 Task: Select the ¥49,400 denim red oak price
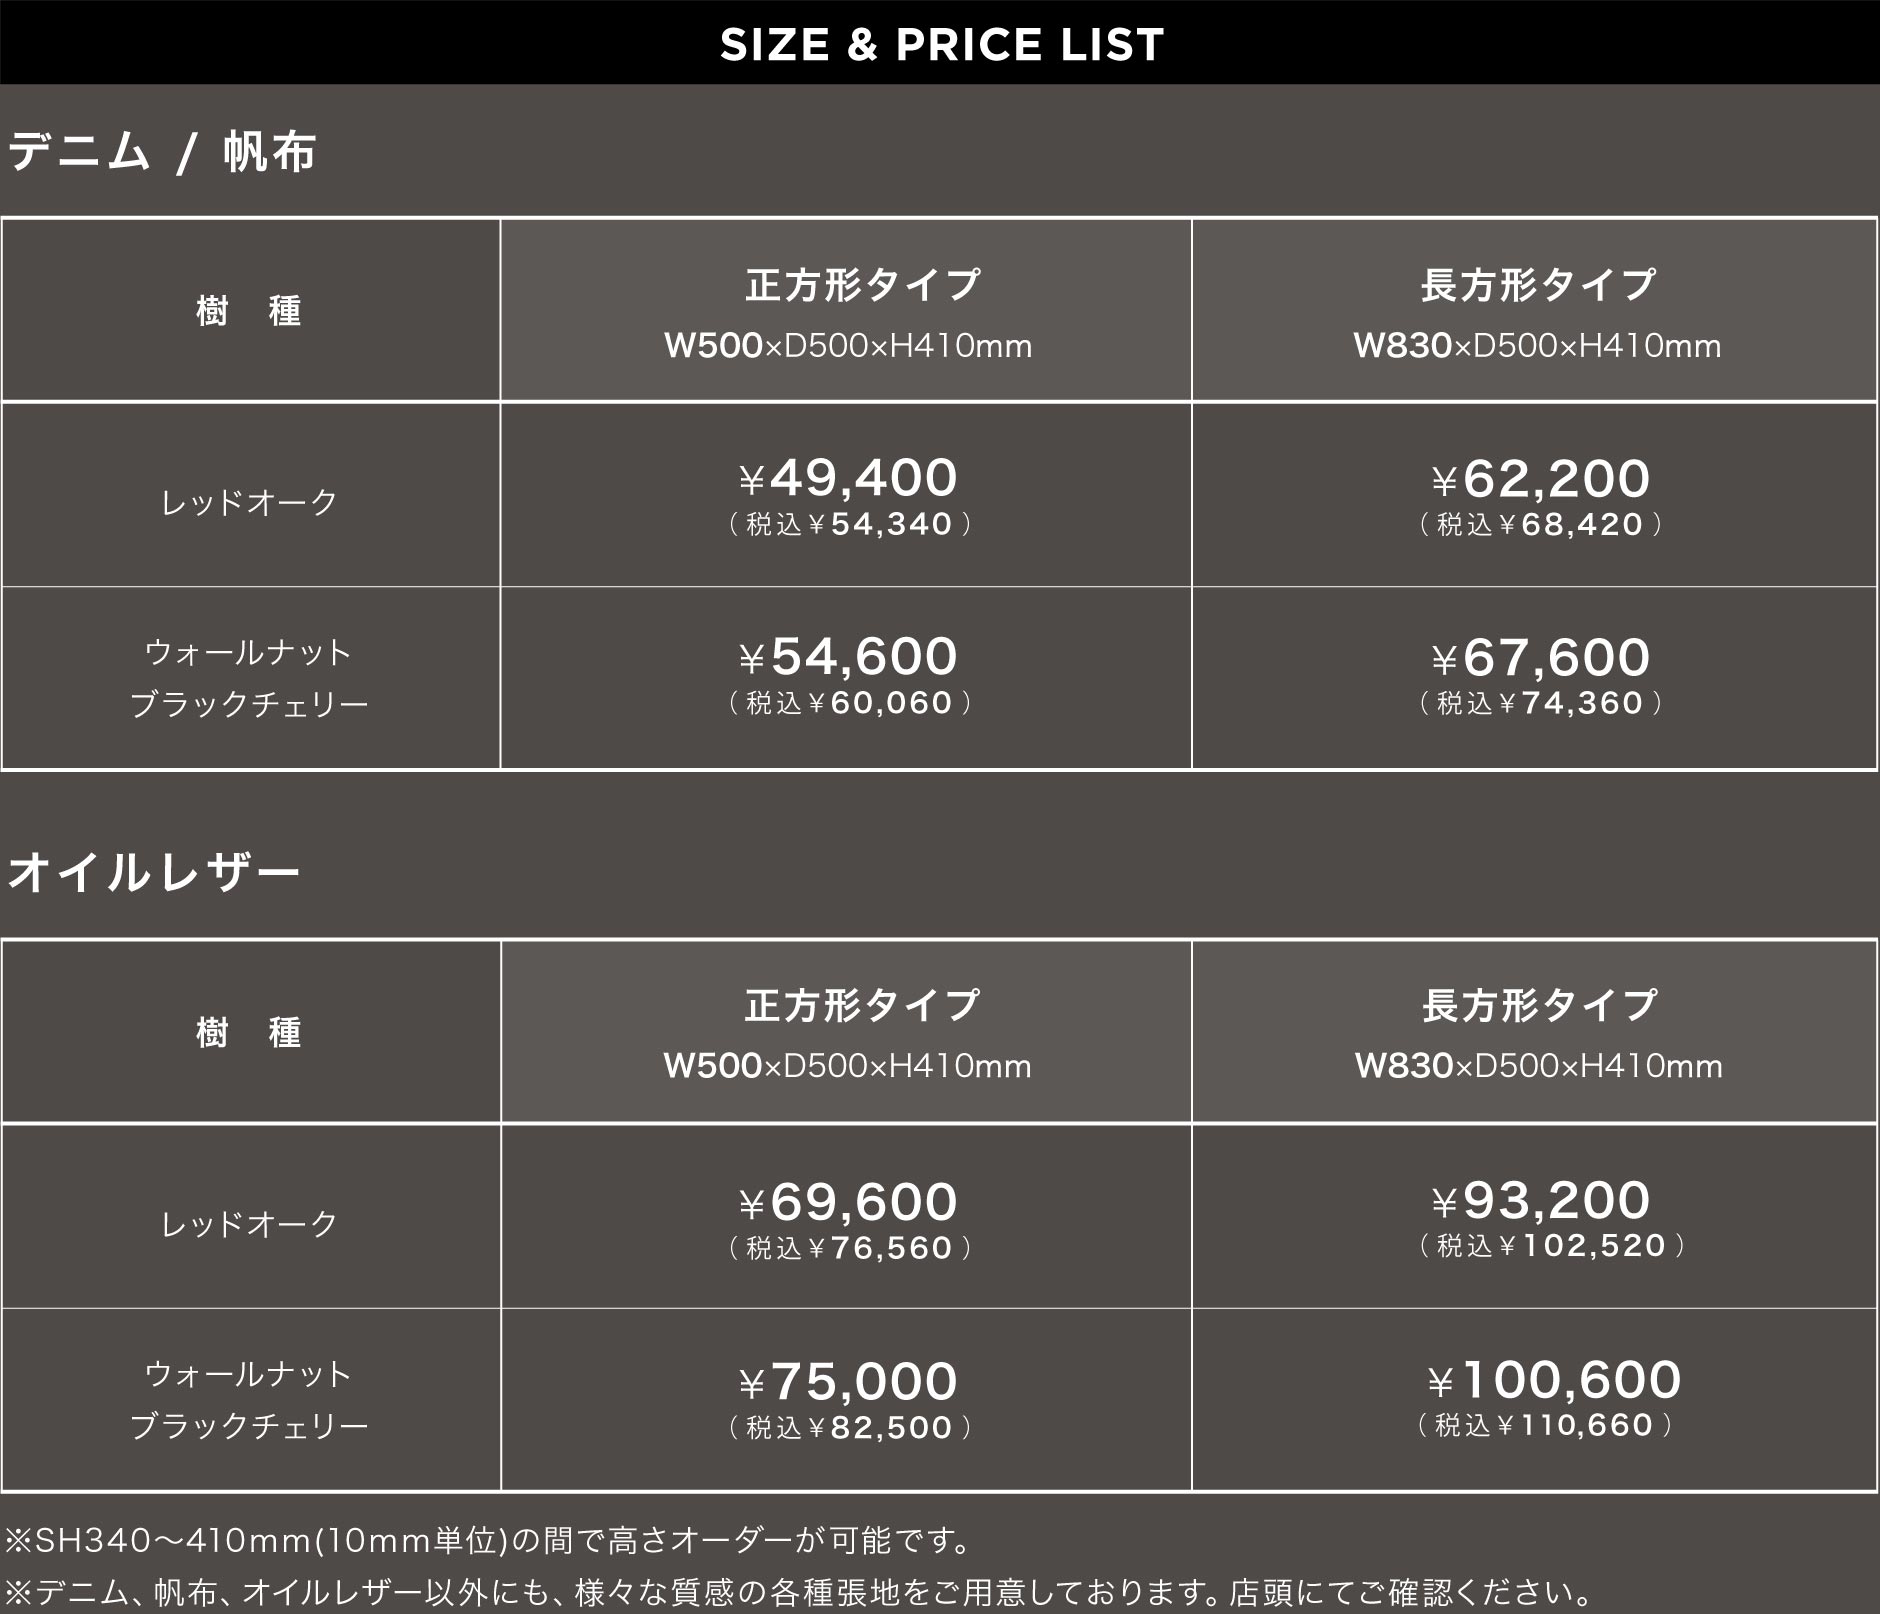tap(848, 478)
